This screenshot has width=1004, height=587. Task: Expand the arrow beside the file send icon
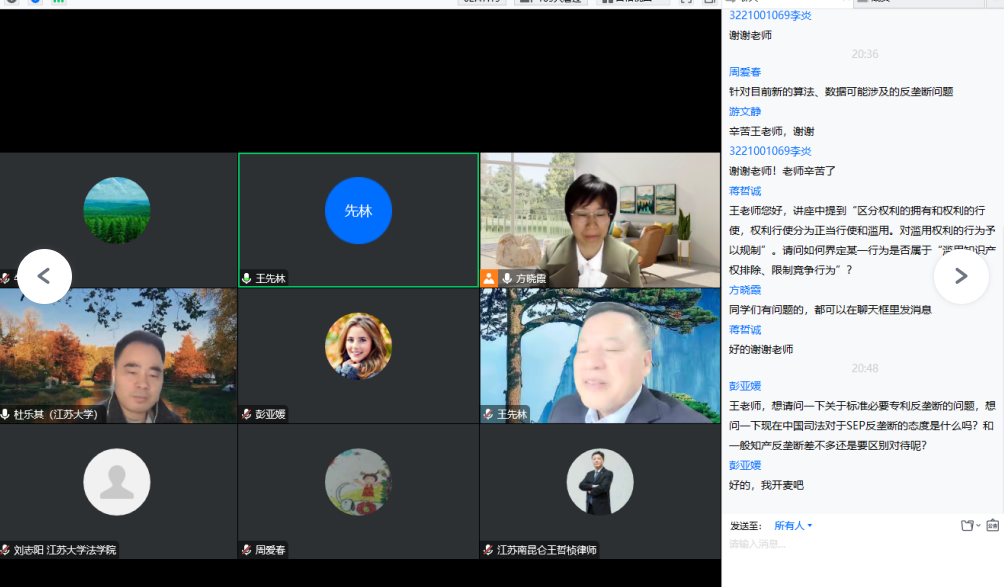pyautogui.click(x=978, y=526)
